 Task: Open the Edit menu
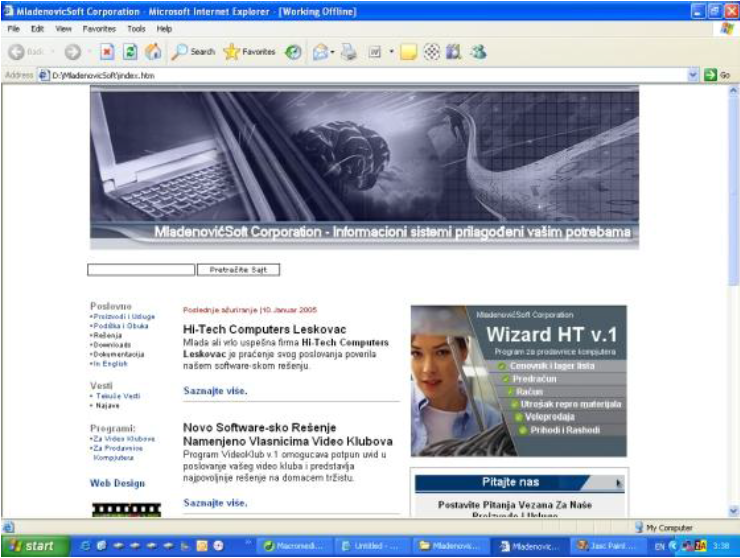point(37,29)
